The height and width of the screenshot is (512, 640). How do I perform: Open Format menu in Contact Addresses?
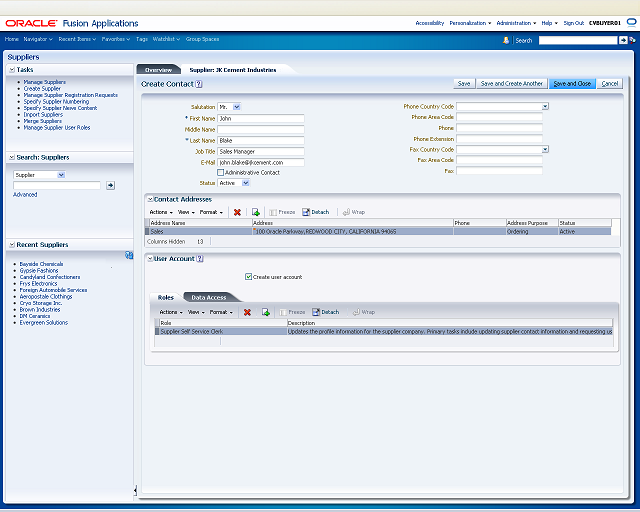[211, 212]
